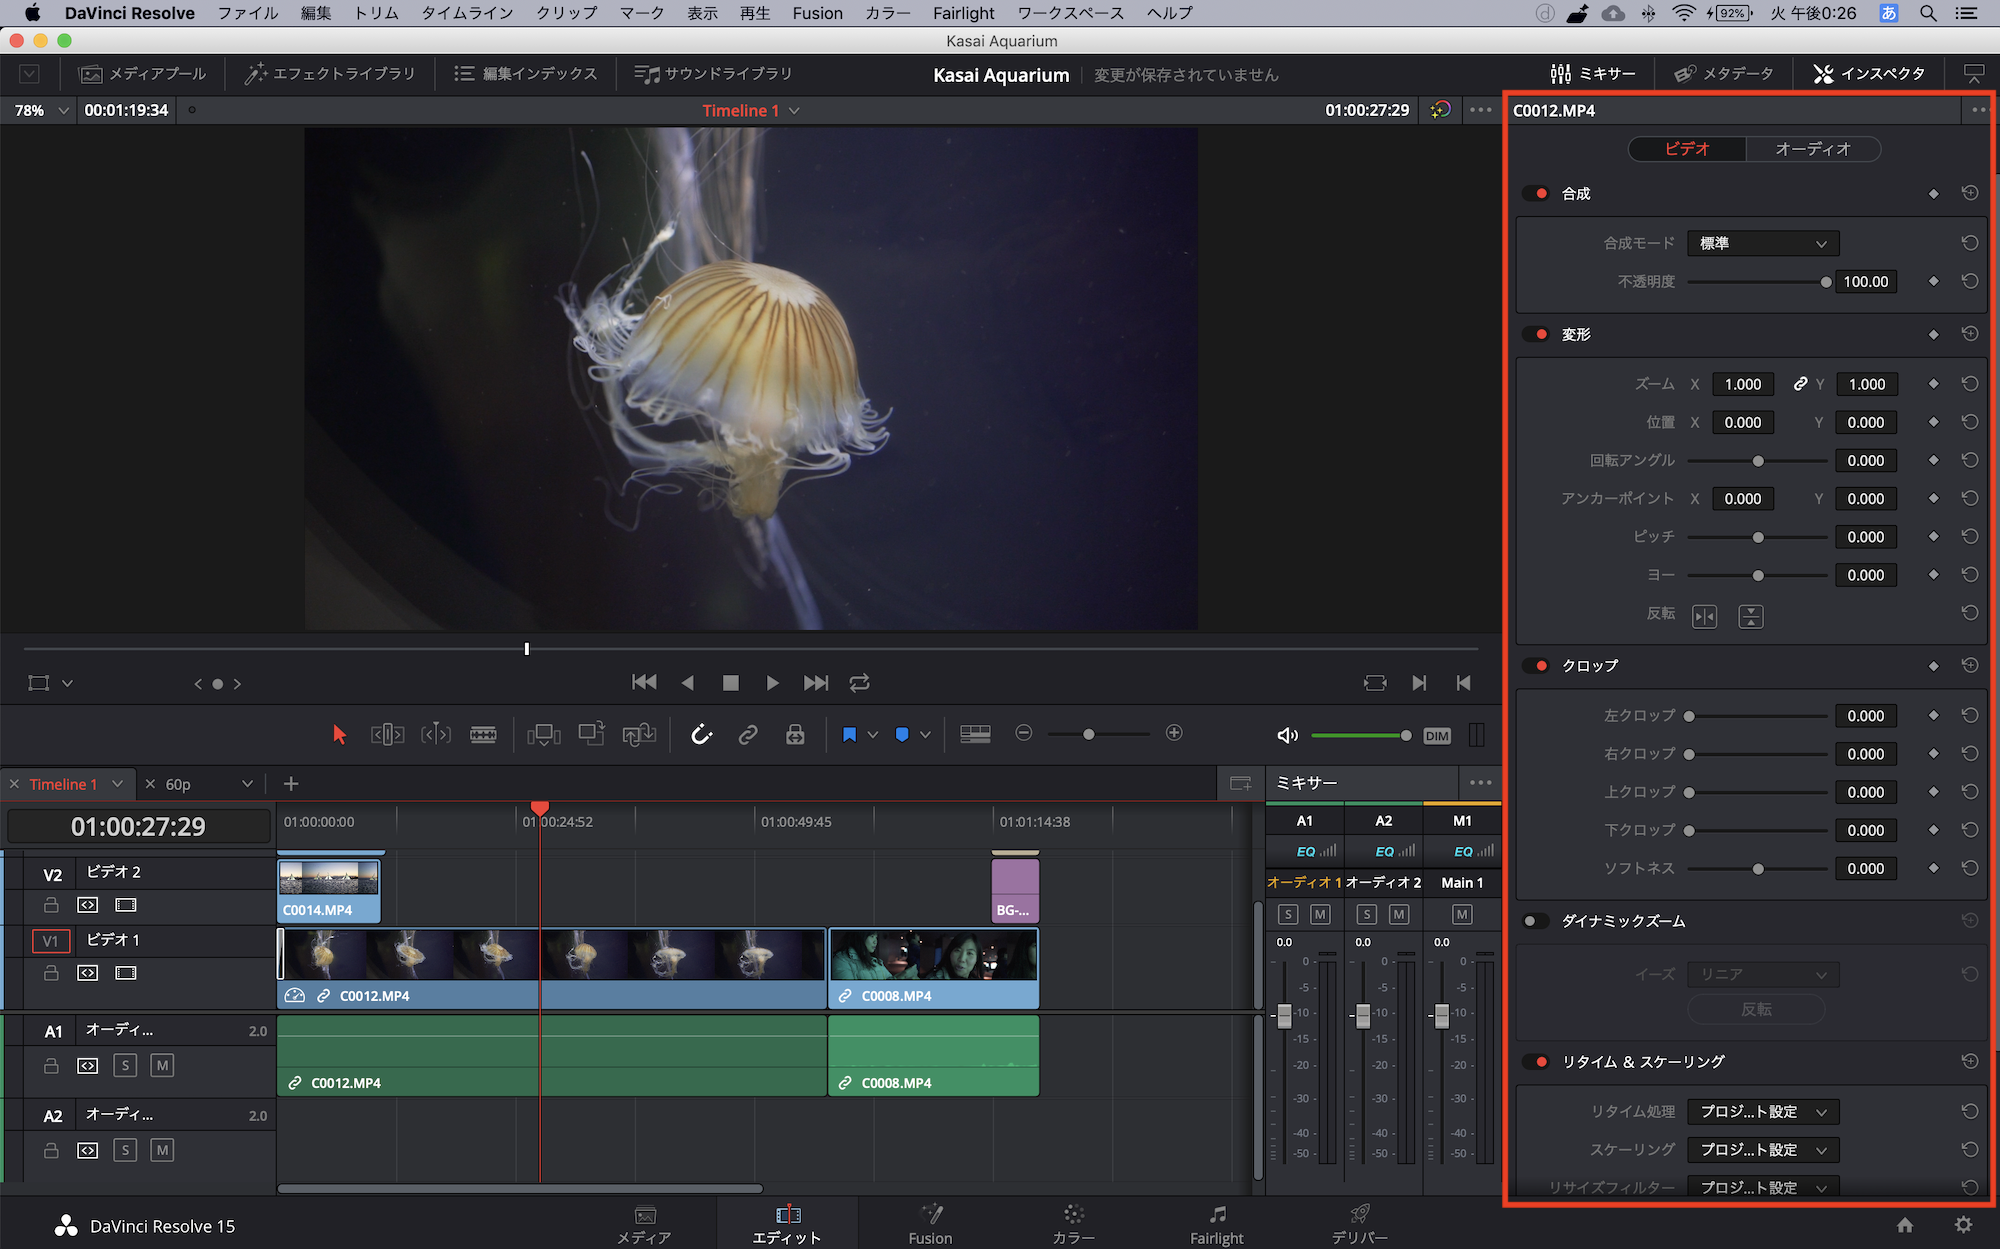Viewport: 2000px width, 1249px height.
Task: Enable the Dynamic Zoom toggle
Action: tap(1534, 921)
